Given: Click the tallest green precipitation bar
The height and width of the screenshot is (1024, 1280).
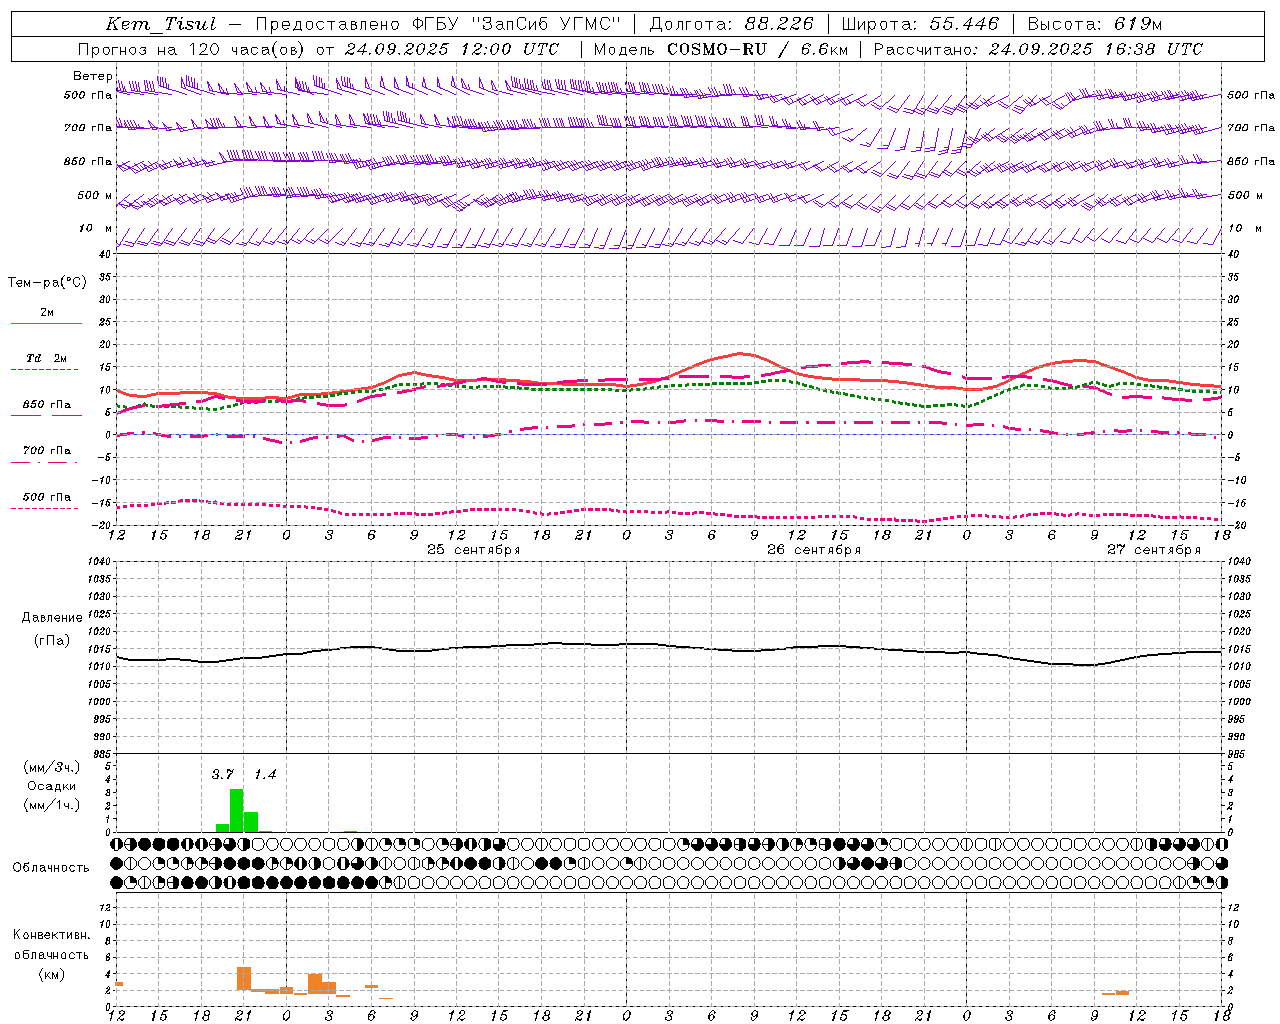Looking at the screenshot, I should [x=237, y=810].
